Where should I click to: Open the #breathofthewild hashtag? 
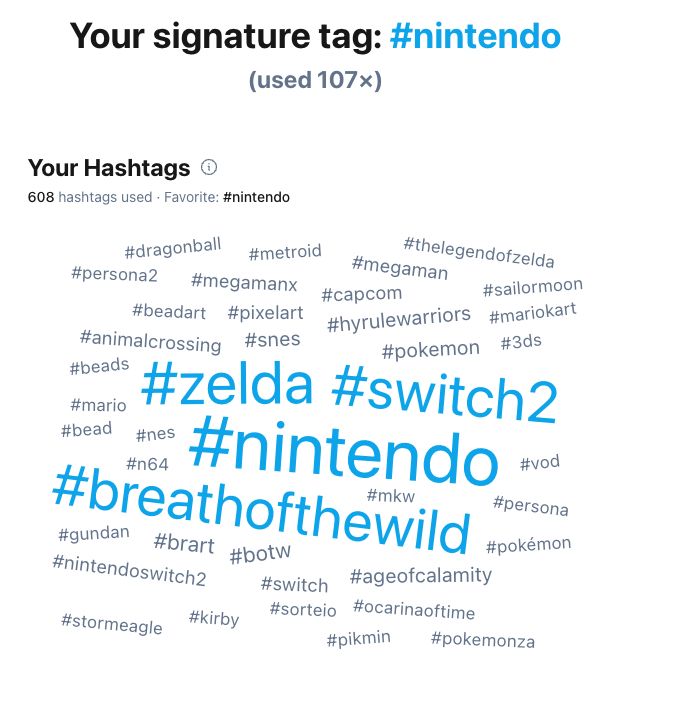coord(262,511)
